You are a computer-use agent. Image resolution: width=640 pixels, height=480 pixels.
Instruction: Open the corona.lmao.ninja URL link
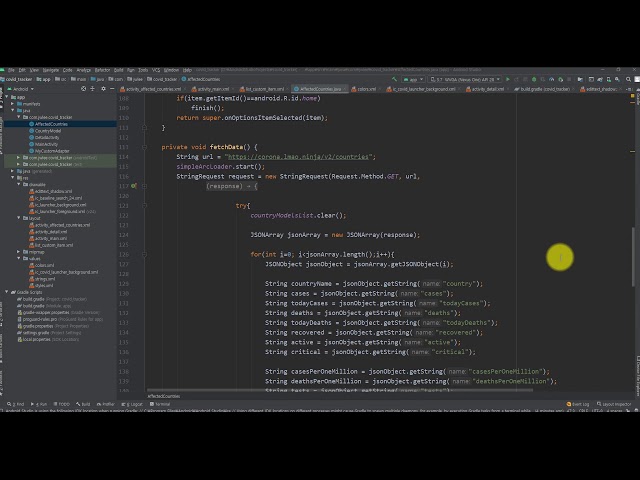coord(300,157)
